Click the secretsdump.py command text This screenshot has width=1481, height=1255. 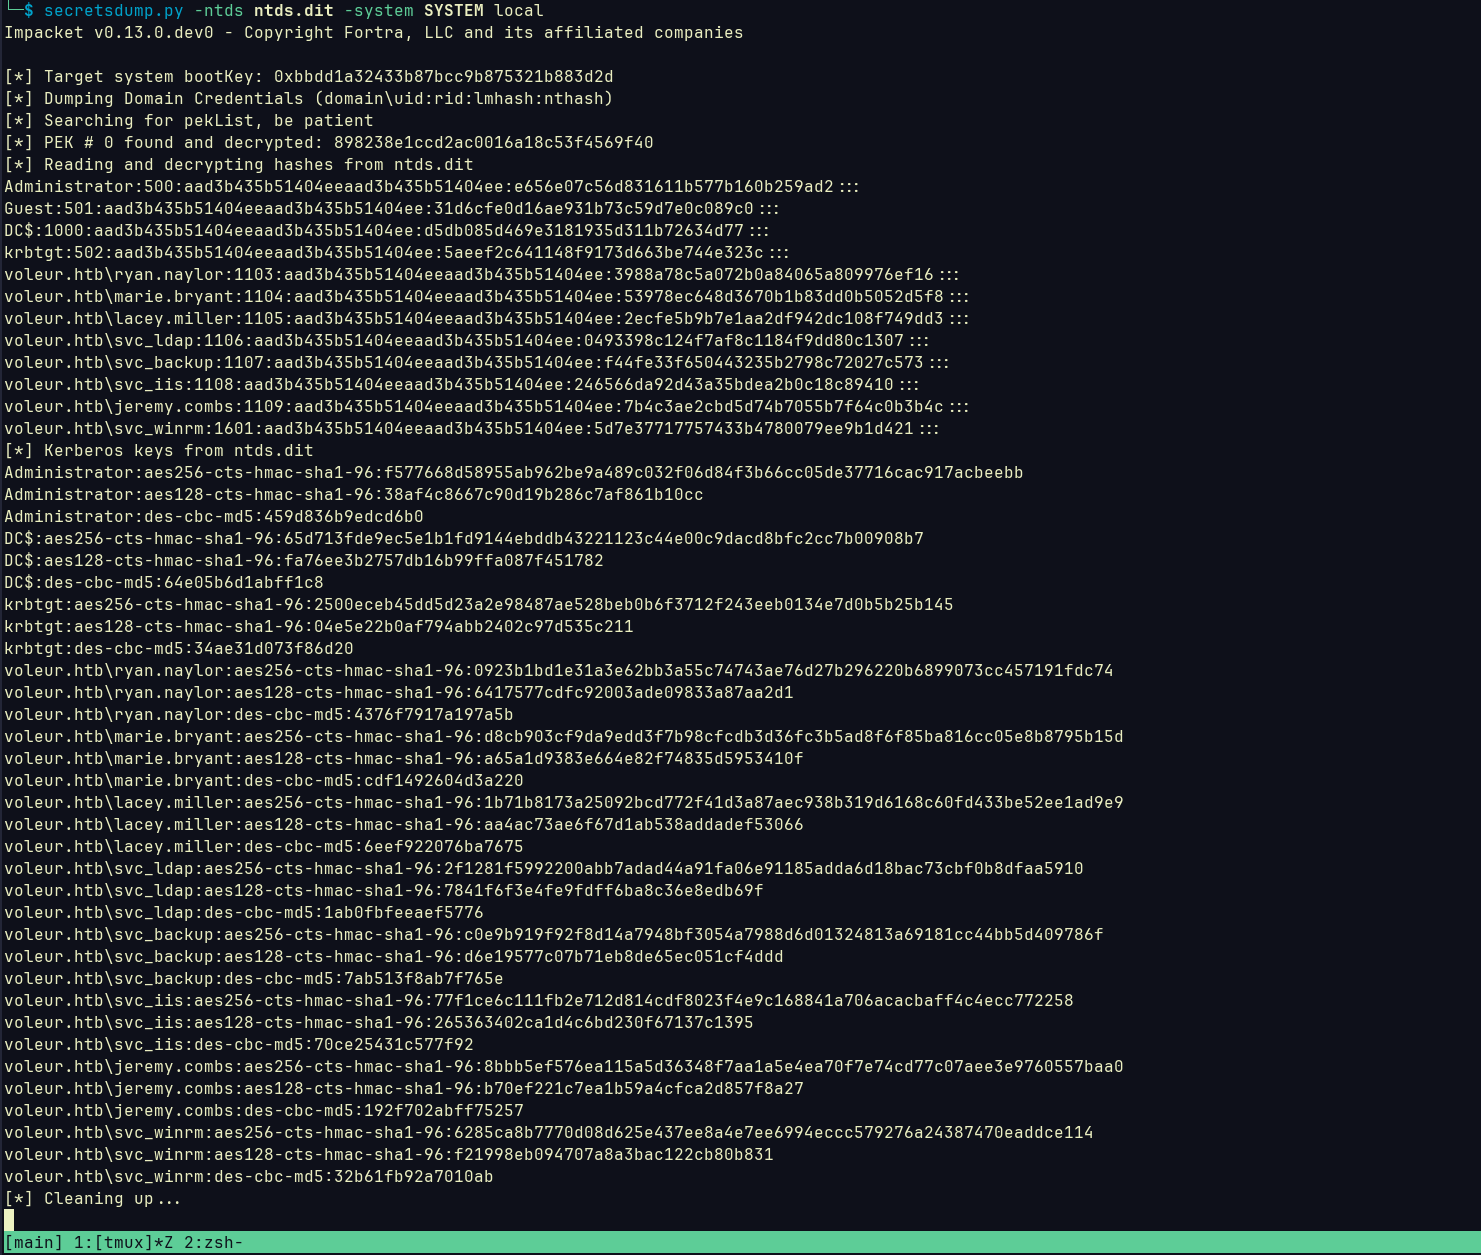(114, 11)
